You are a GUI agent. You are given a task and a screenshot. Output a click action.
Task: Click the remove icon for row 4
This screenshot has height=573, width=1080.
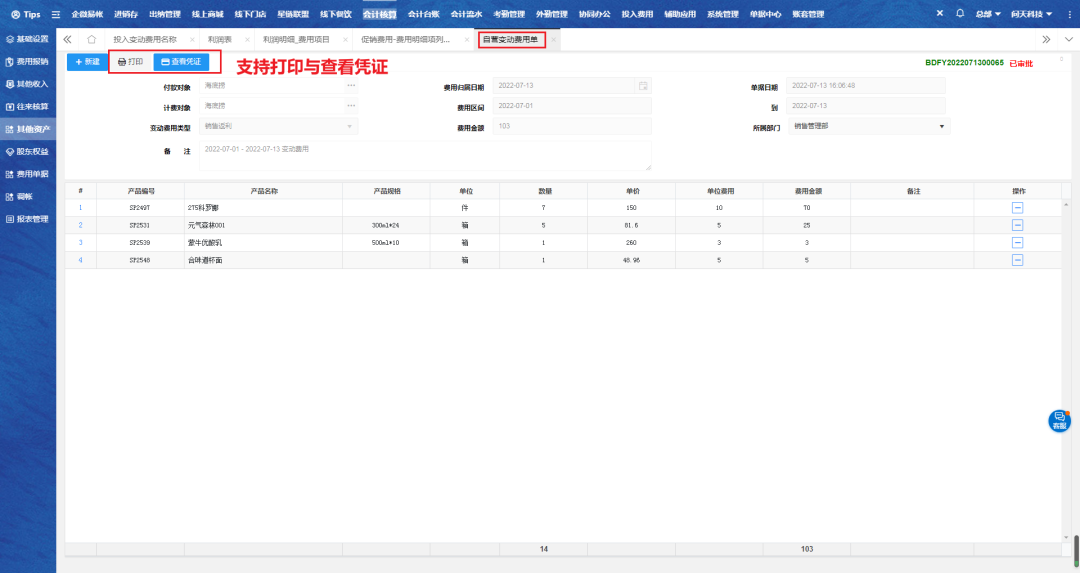click(x=1018, y=260)
